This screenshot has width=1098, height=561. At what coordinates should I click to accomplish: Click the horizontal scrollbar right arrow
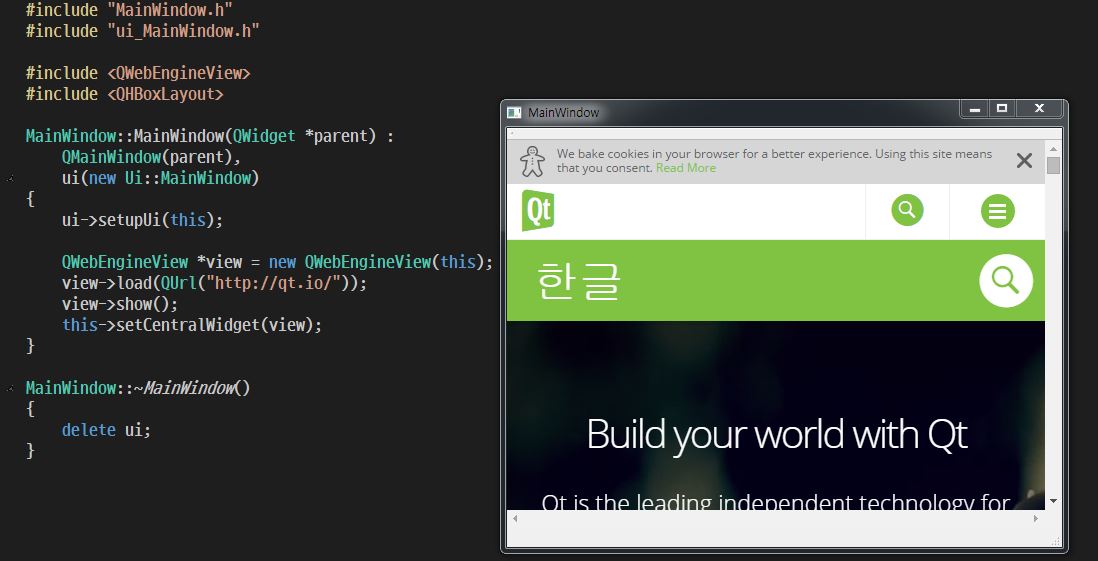click(x=1036, y=518)
